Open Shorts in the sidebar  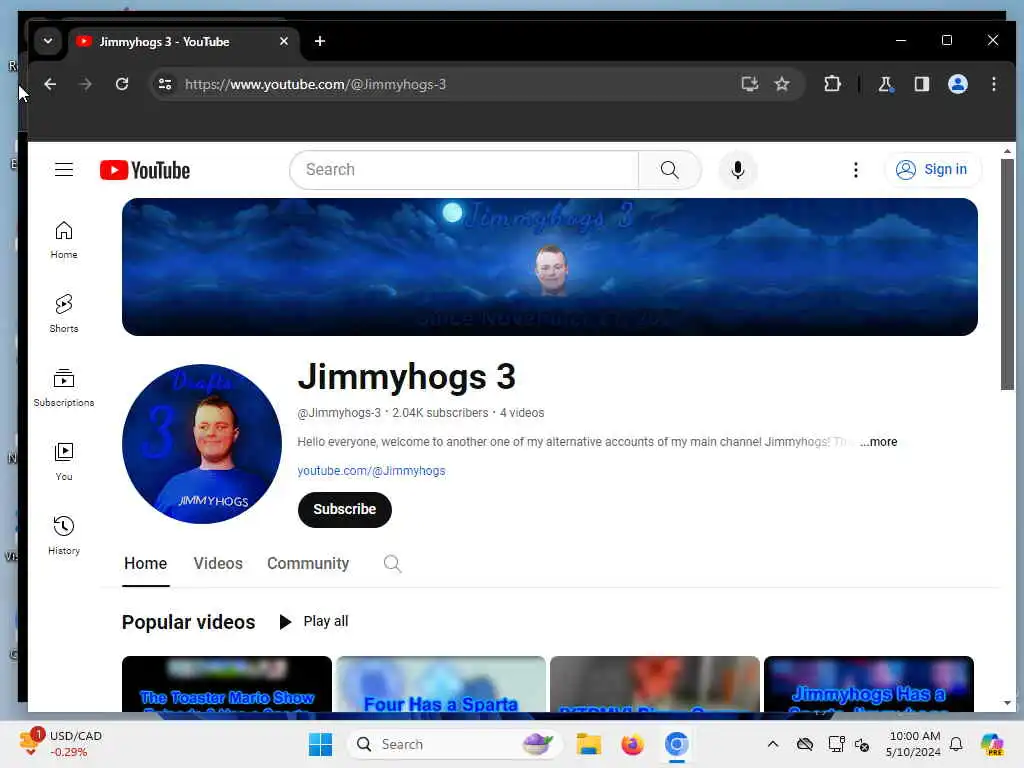[64, 313]
